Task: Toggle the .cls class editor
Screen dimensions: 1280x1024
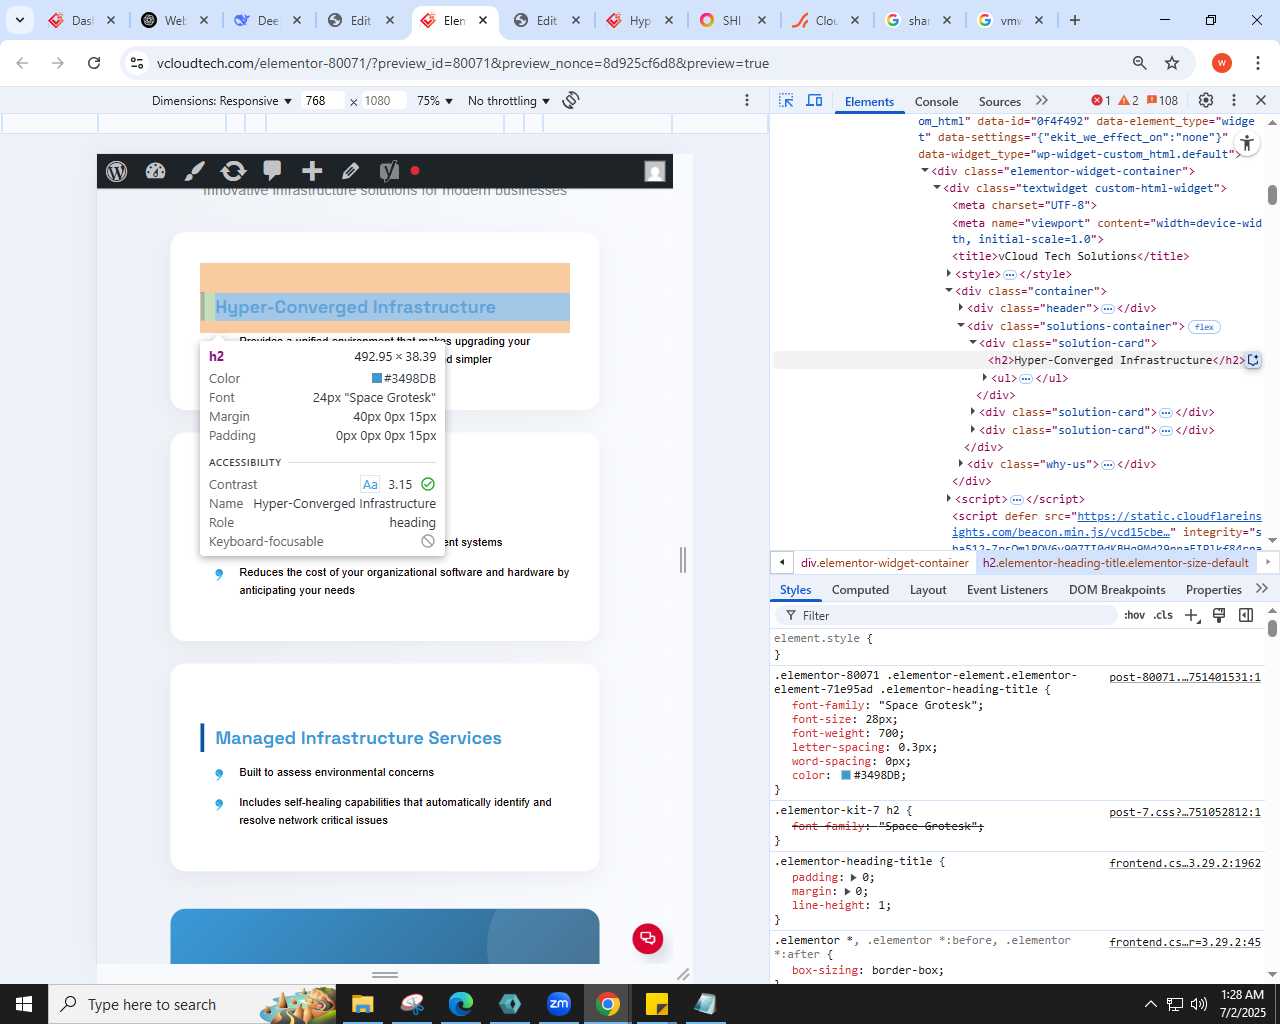Action: coord(1163,616)
